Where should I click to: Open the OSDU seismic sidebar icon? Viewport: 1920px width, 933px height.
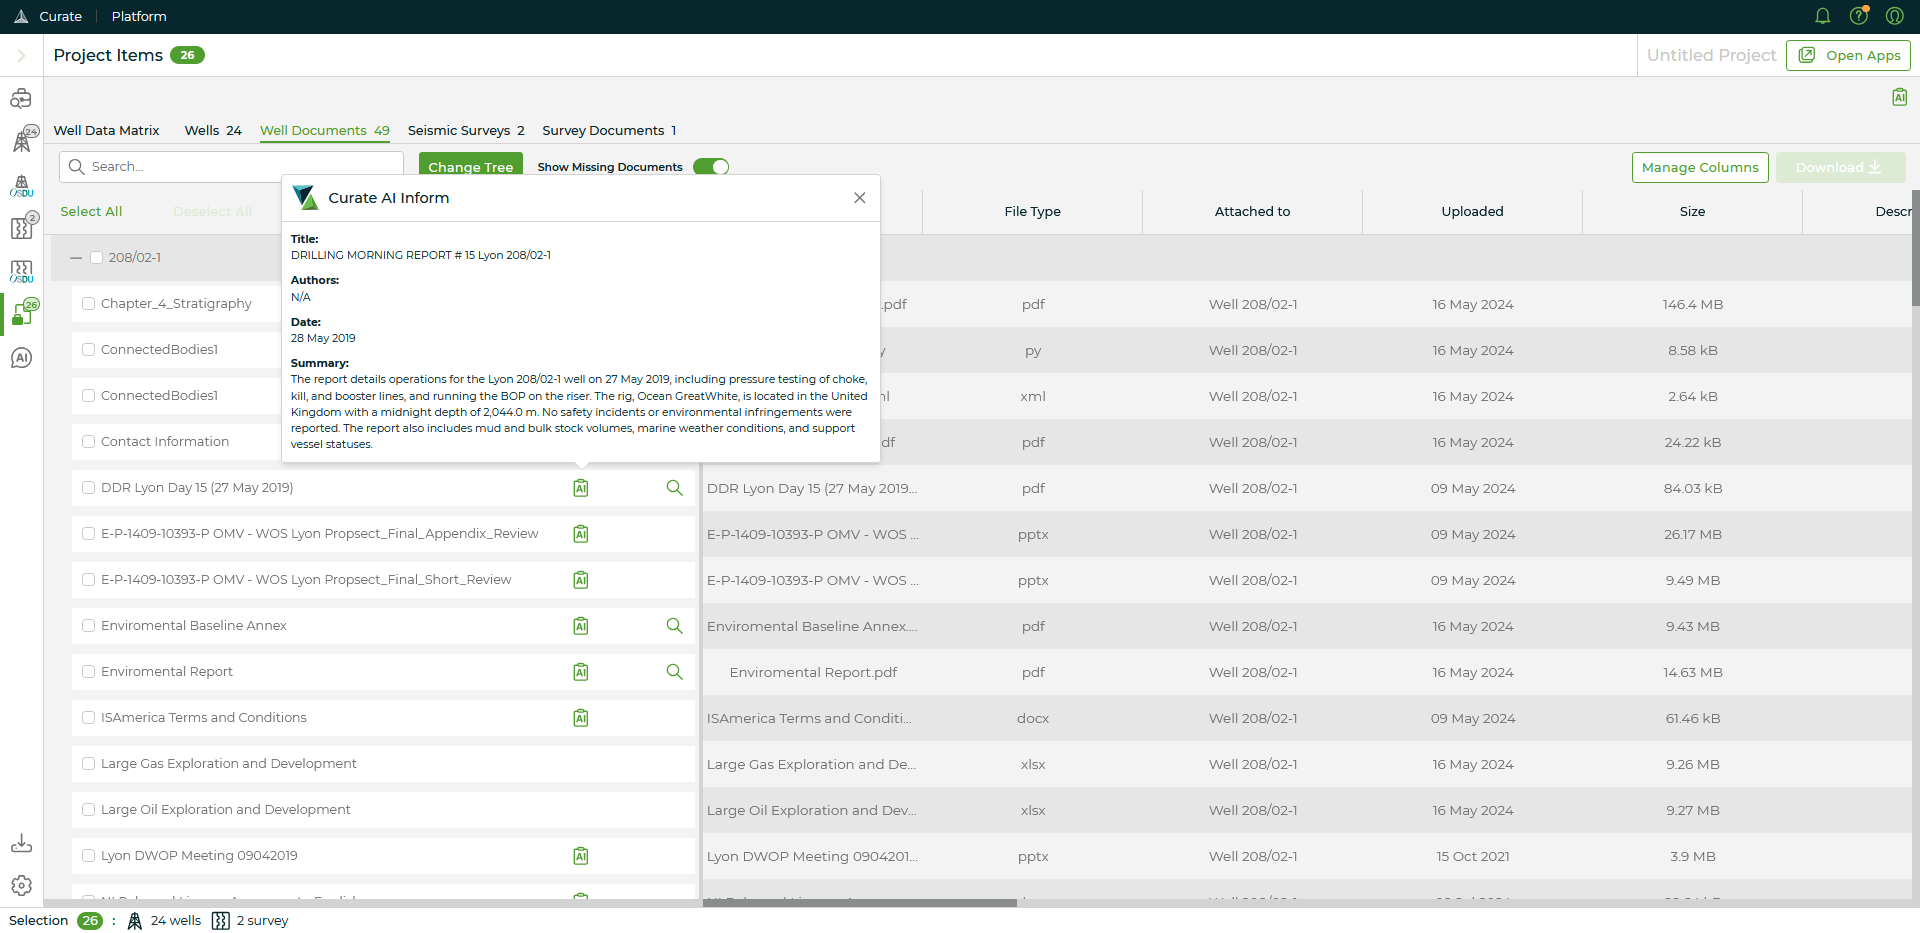(21, 272)
